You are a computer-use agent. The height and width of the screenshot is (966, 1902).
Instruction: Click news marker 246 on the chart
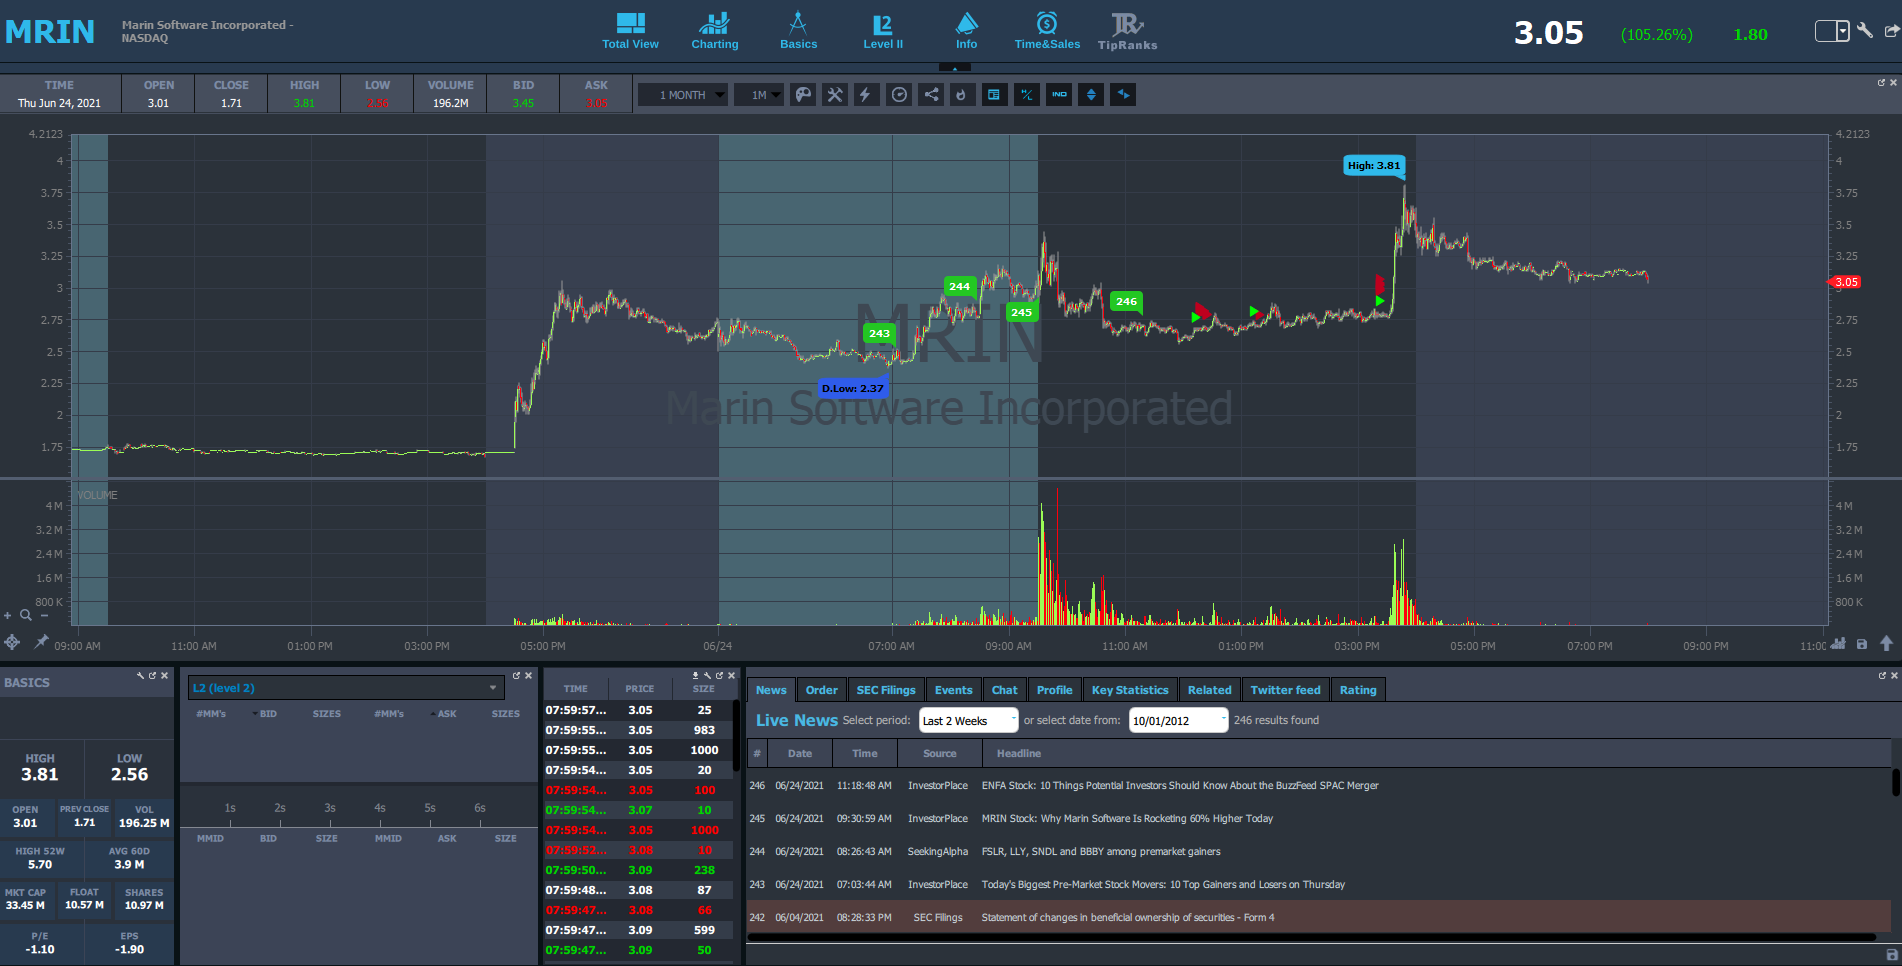(1126, 301)
